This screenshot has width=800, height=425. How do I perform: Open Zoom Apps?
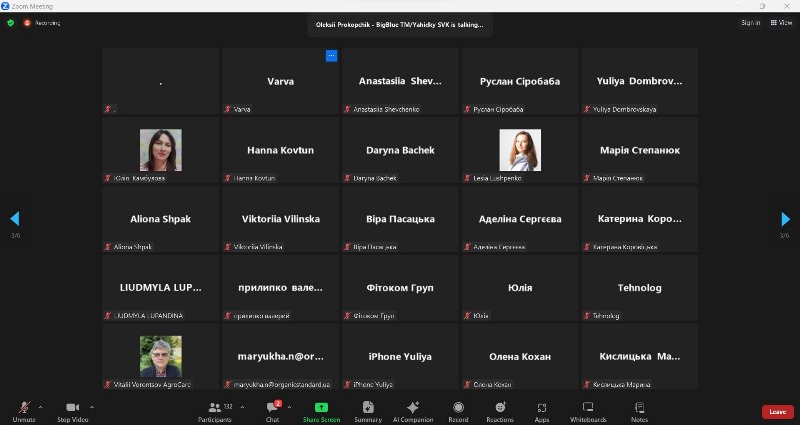tap(542, 410)
